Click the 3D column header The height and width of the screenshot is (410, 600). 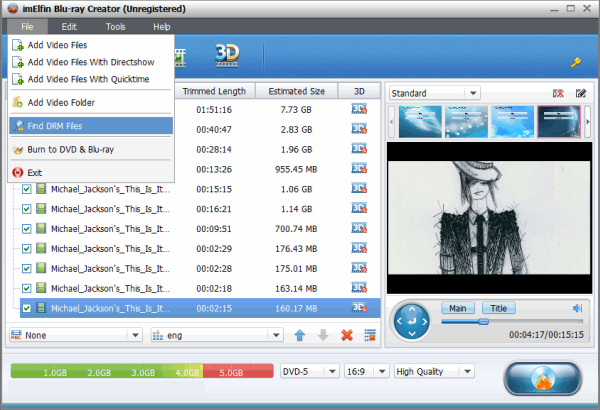[x=359, y=91]
